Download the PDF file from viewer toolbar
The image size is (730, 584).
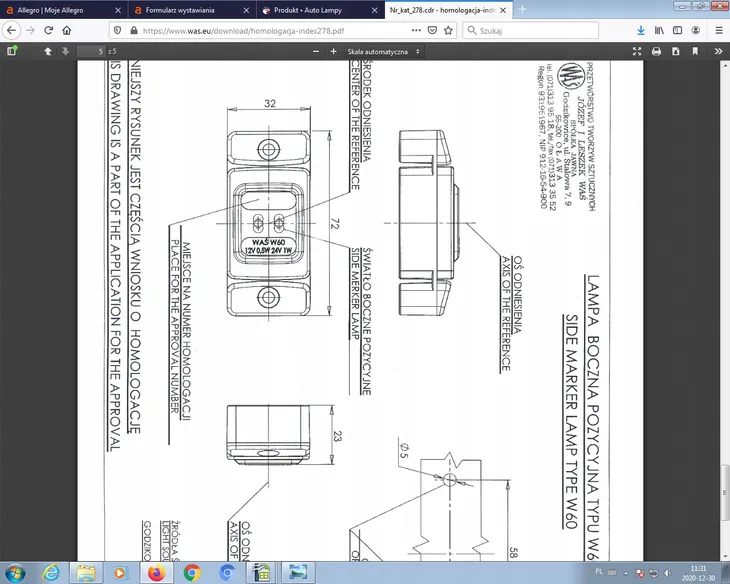coord(676,51)
